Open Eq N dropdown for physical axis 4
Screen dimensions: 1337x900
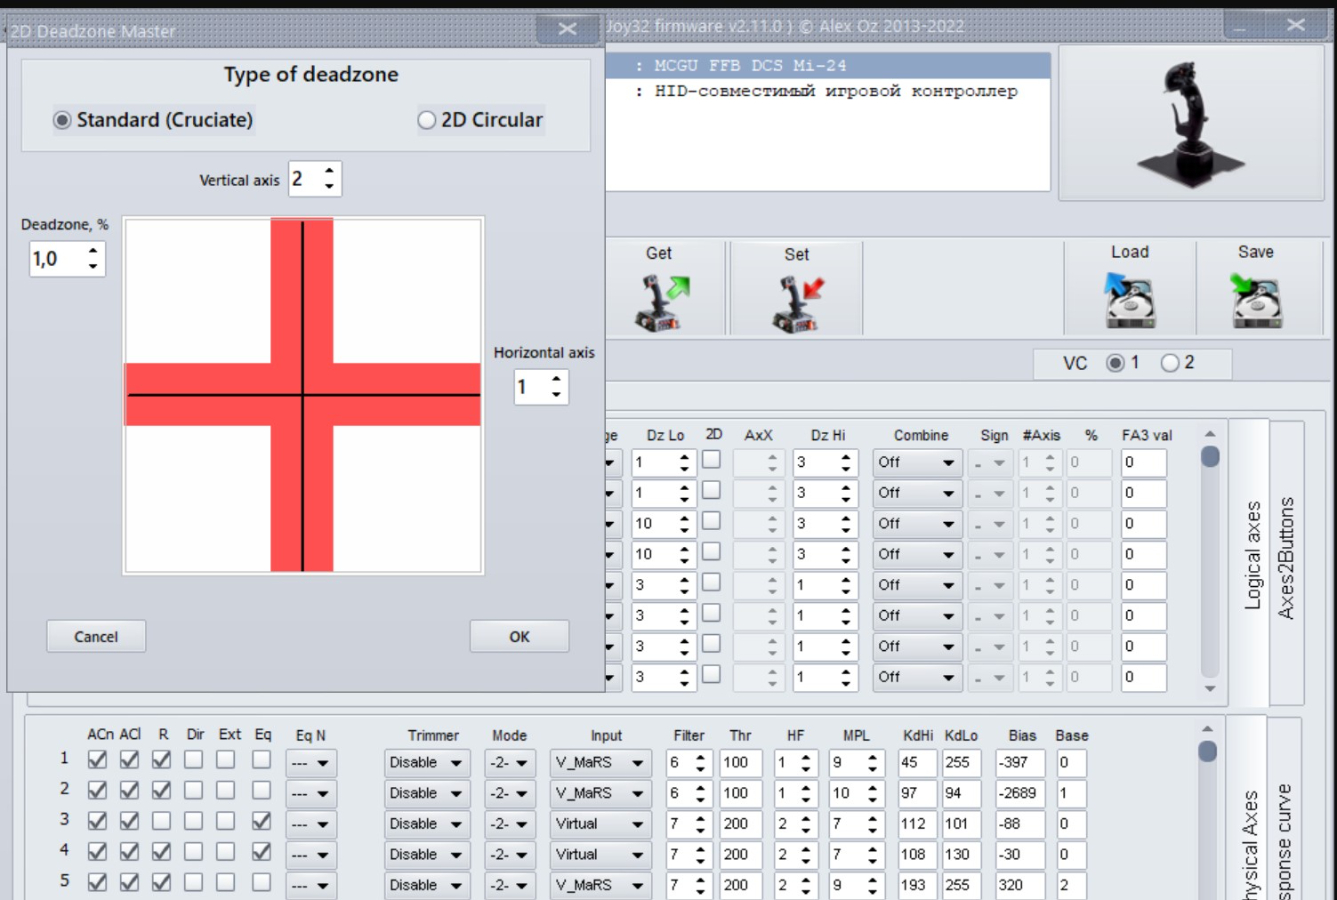click(310, 856)
